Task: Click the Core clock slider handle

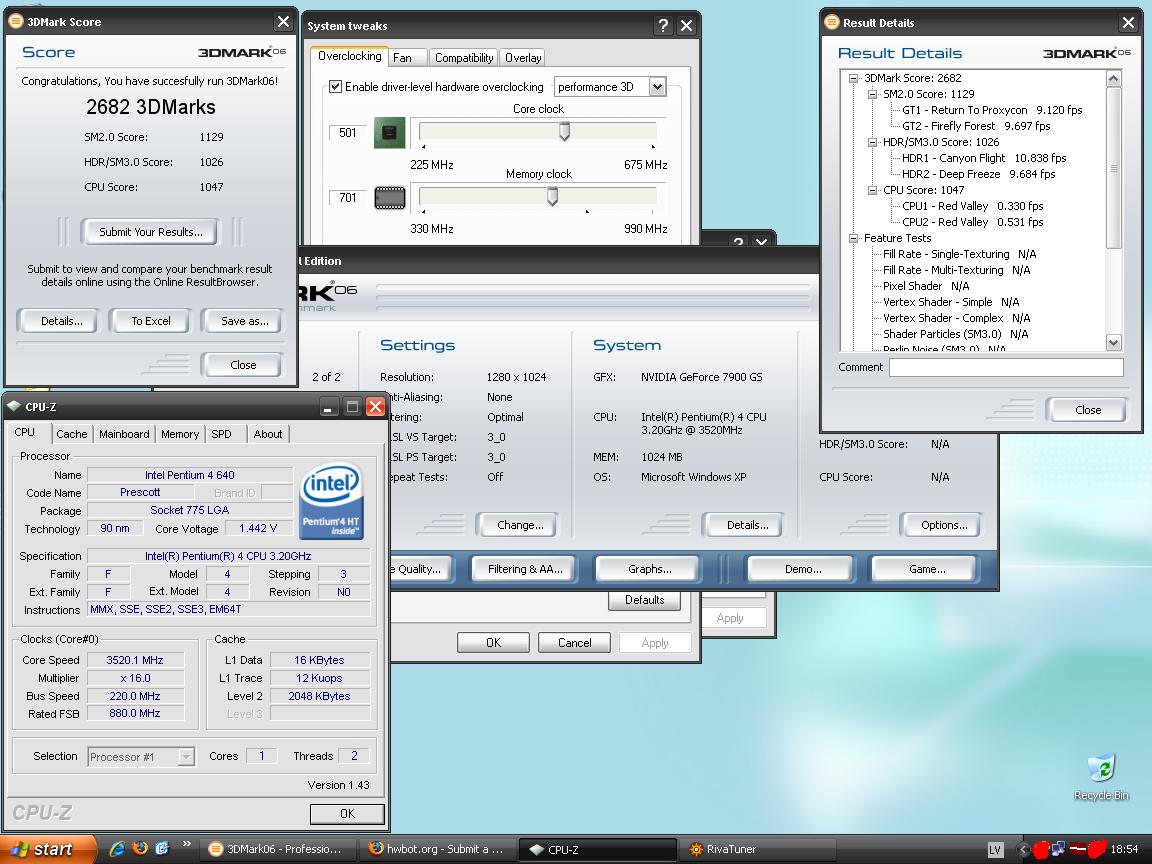Action: [564, 132]
